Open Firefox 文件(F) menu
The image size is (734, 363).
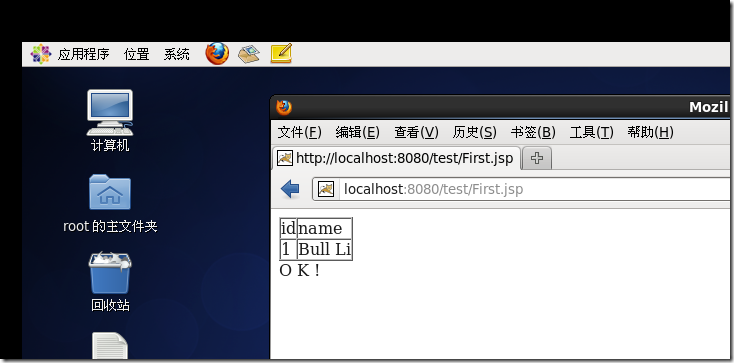click(300, 133)
